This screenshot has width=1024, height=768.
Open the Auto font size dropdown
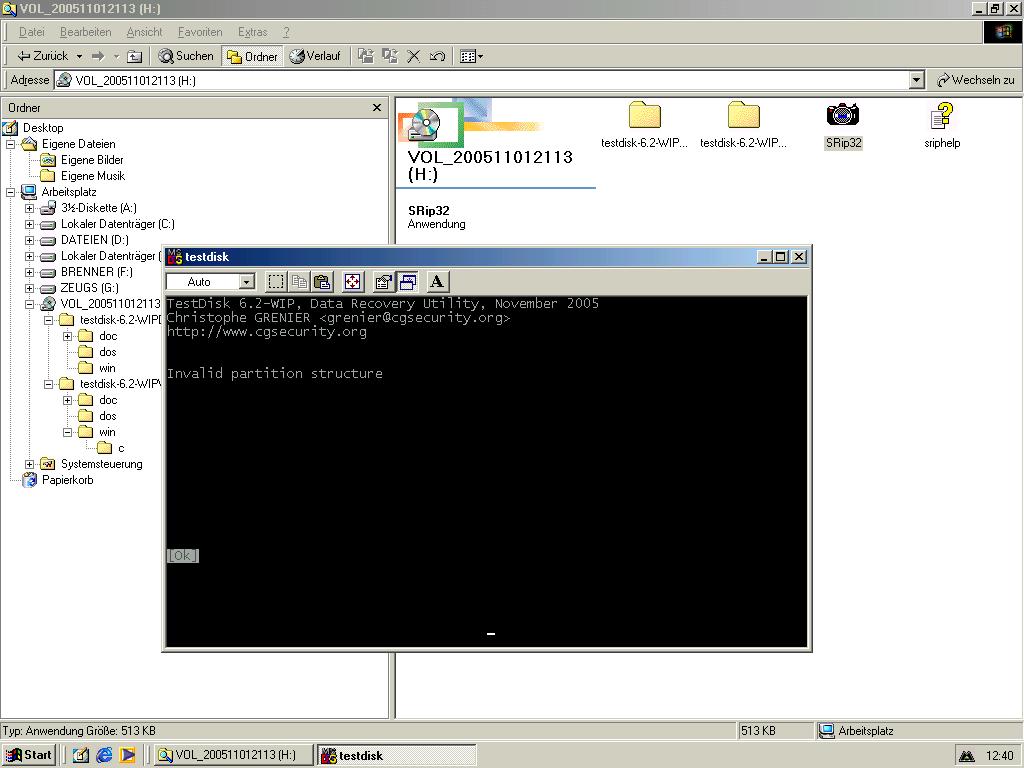coord(246,282)
